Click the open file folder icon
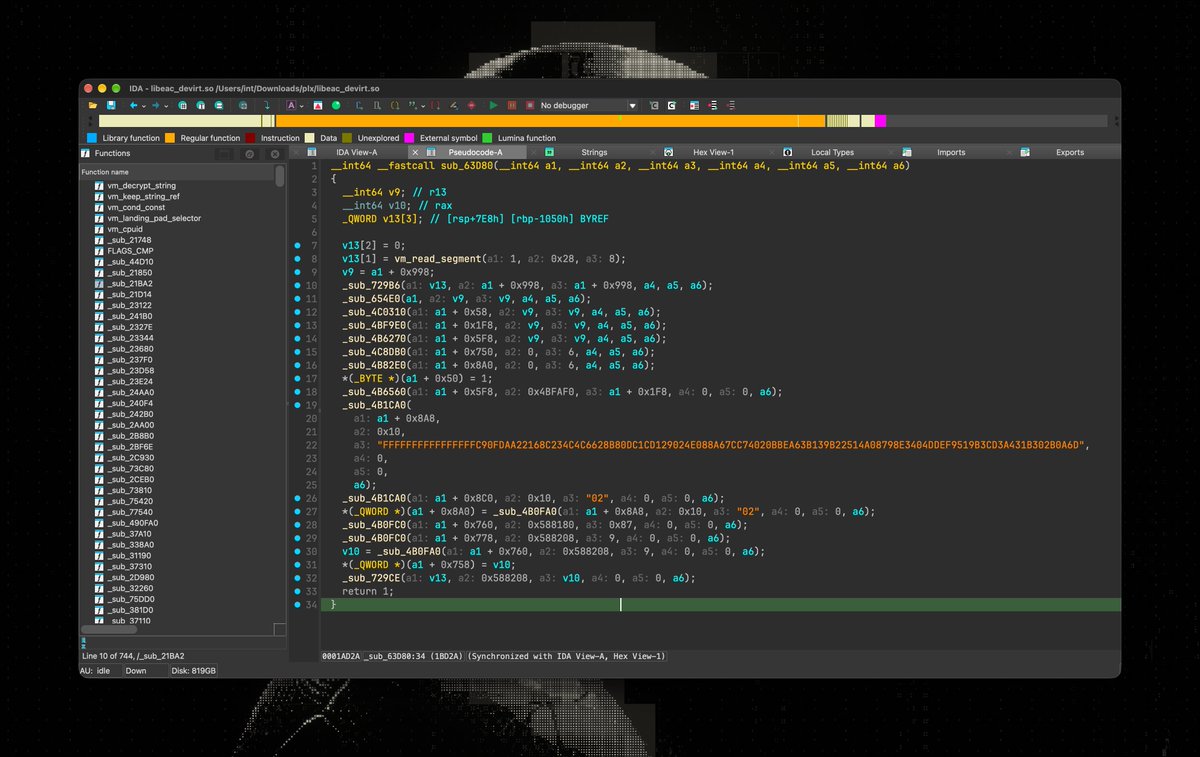This screenshot has width=1200, height=757. click(x=93, y=105)
